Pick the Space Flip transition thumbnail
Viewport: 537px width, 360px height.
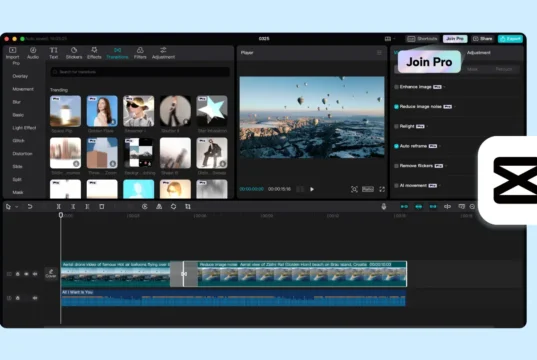pyautogui.click(x=65, y=111)
